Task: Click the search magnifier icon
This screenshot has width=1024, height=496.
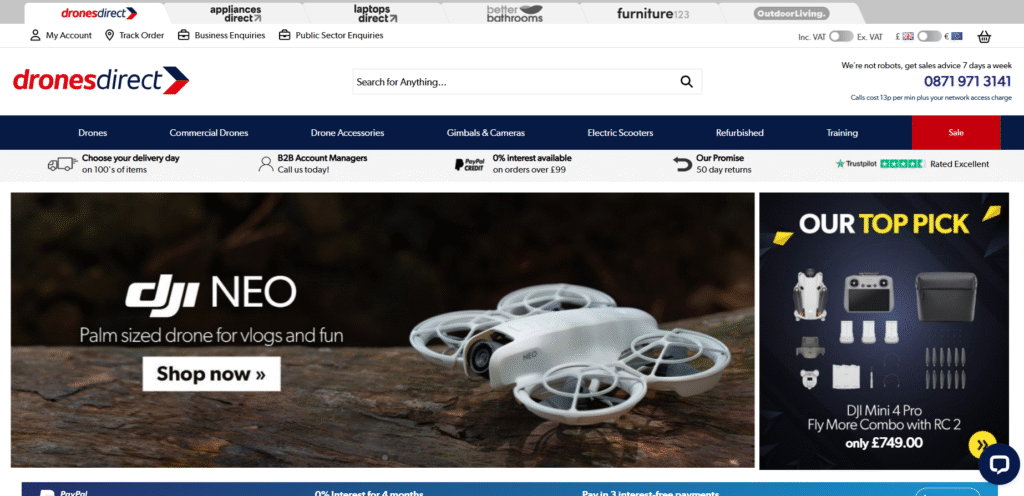Action: [686, 82]
